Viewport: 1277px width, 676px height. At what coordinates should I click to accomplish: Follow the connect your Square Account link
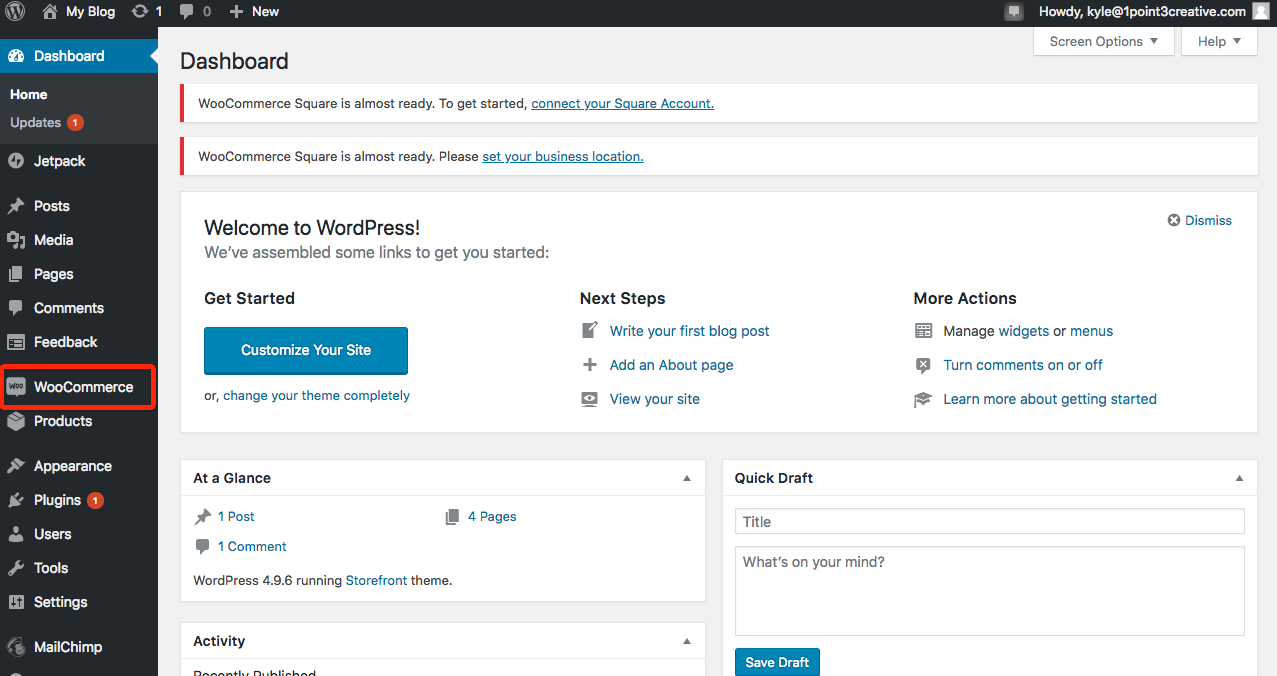(x=622, y=103)
